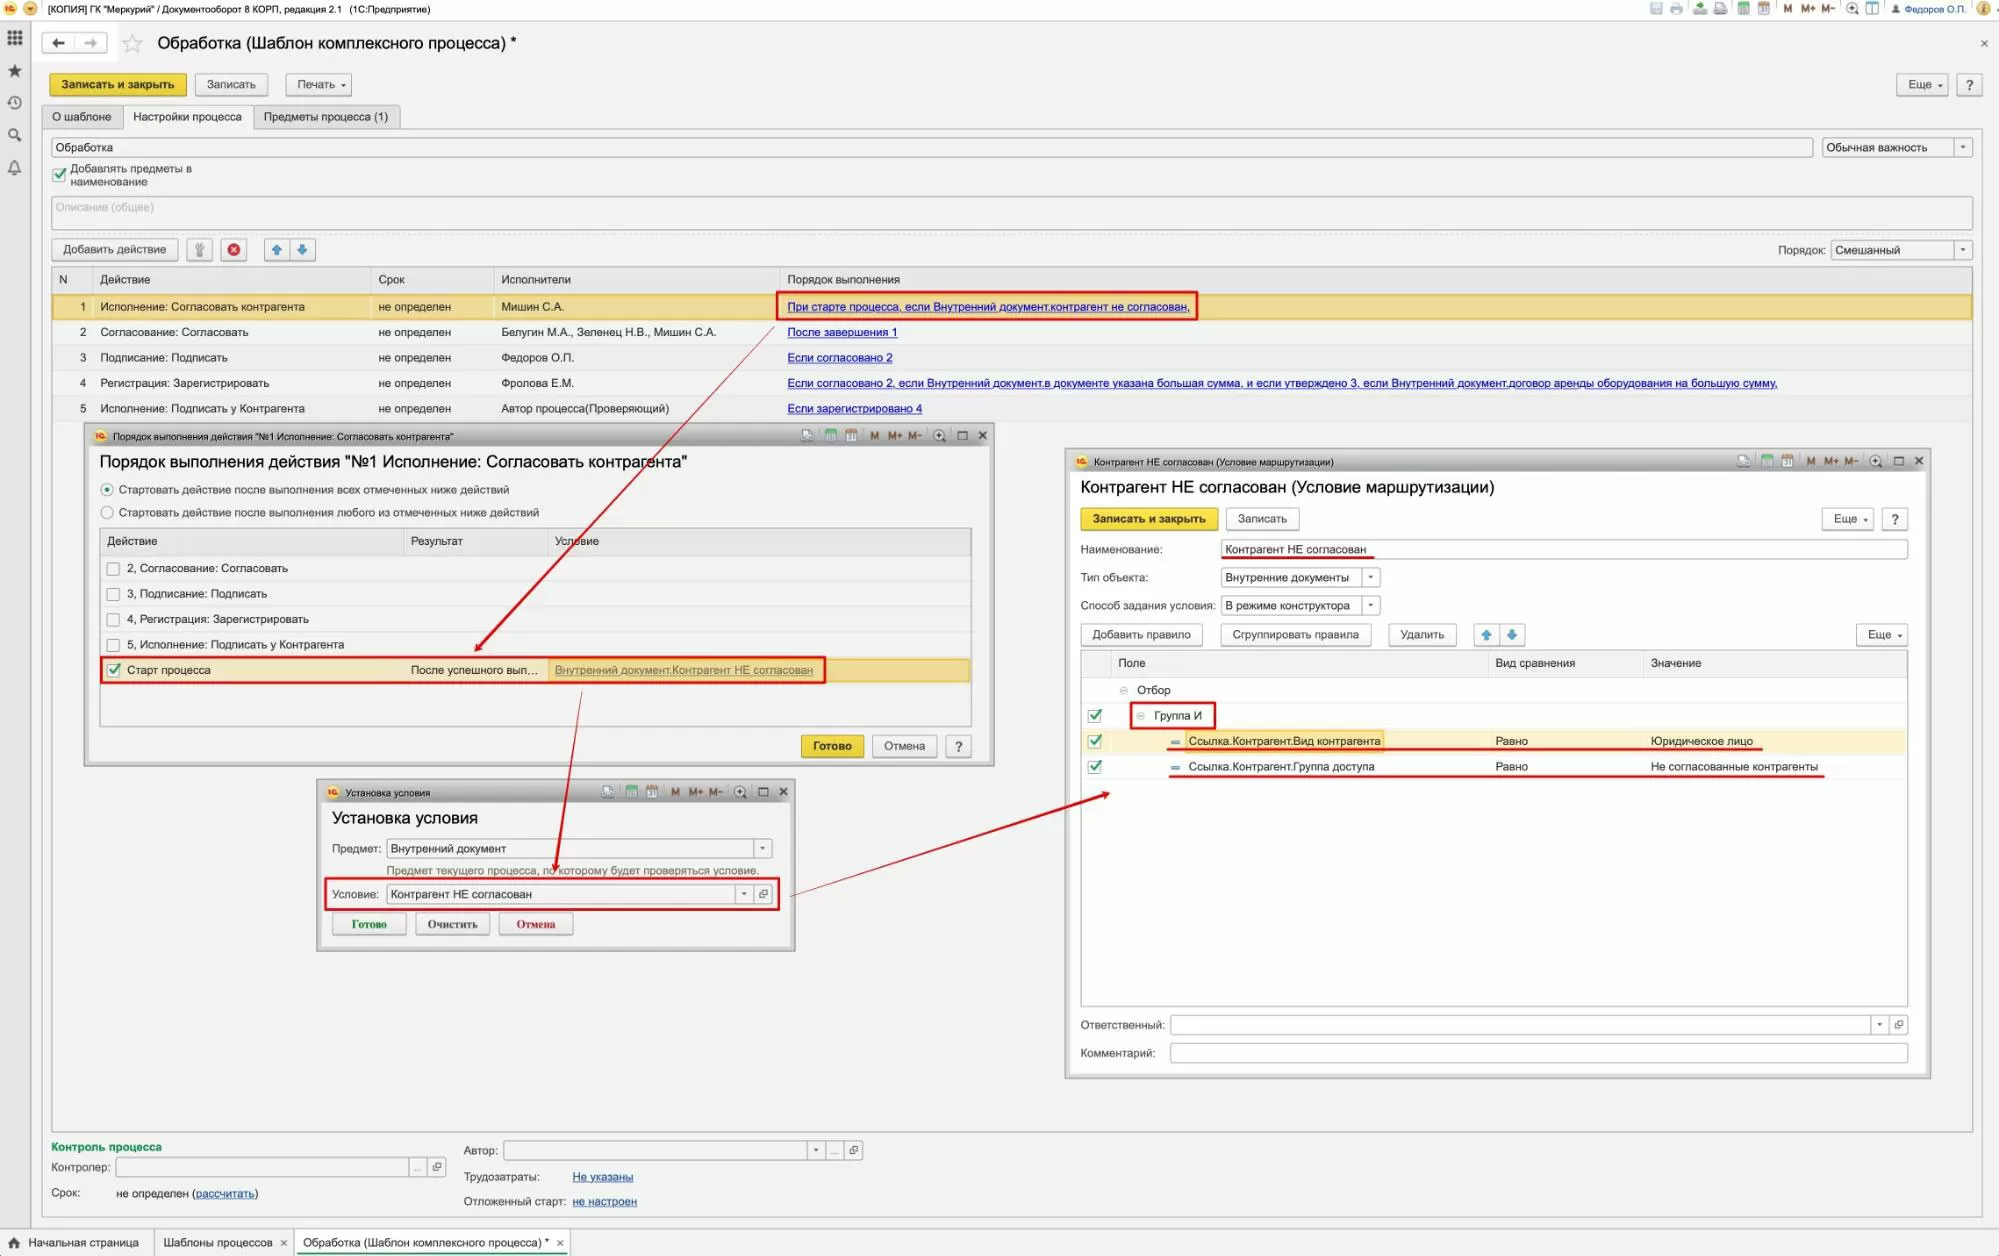Open notifications bell in sidebar
Image resolution: width=1999 pixels, height=1256 pixels.
[14, 168]
